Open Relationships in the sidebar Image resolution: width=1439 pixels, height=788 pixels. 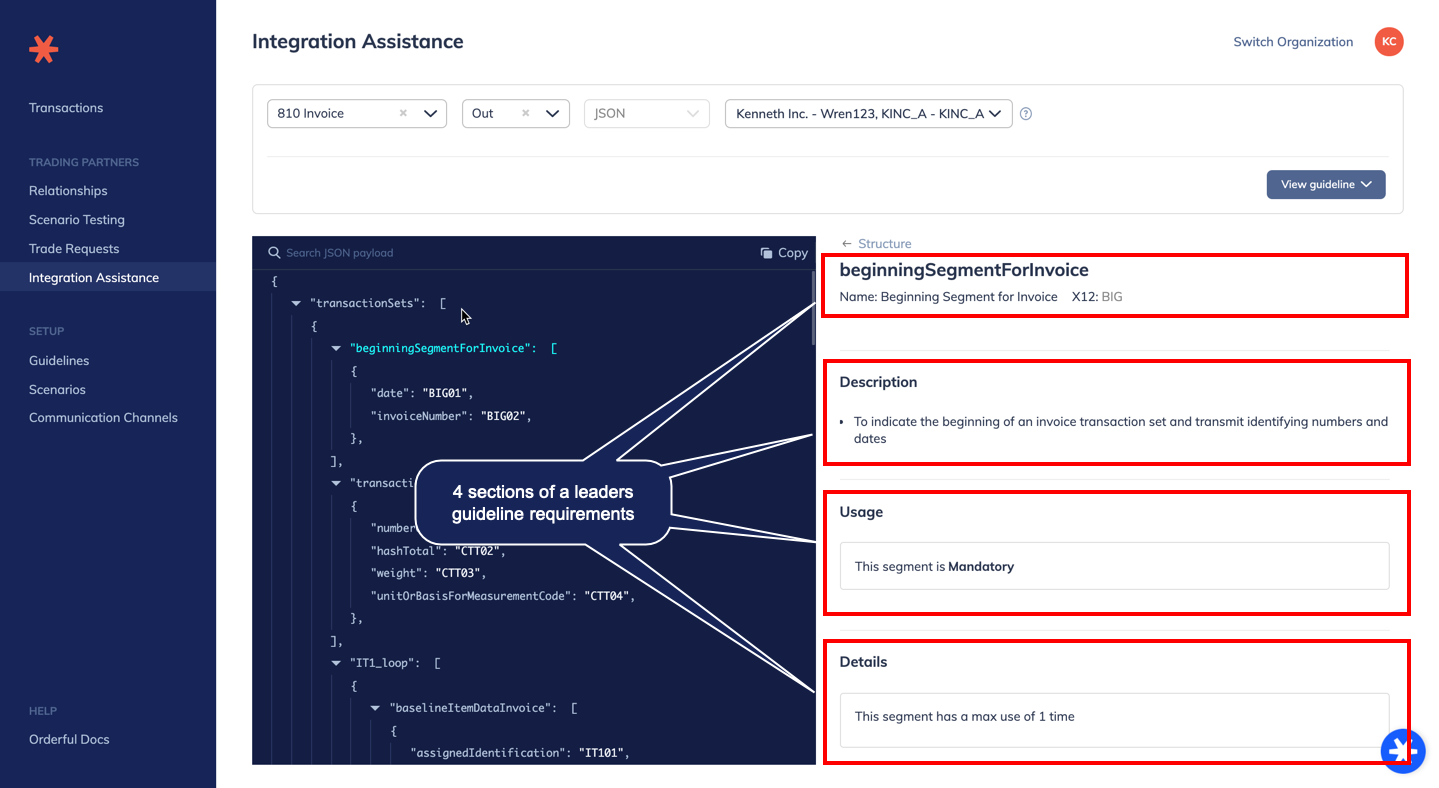click(x=68, y=191)
